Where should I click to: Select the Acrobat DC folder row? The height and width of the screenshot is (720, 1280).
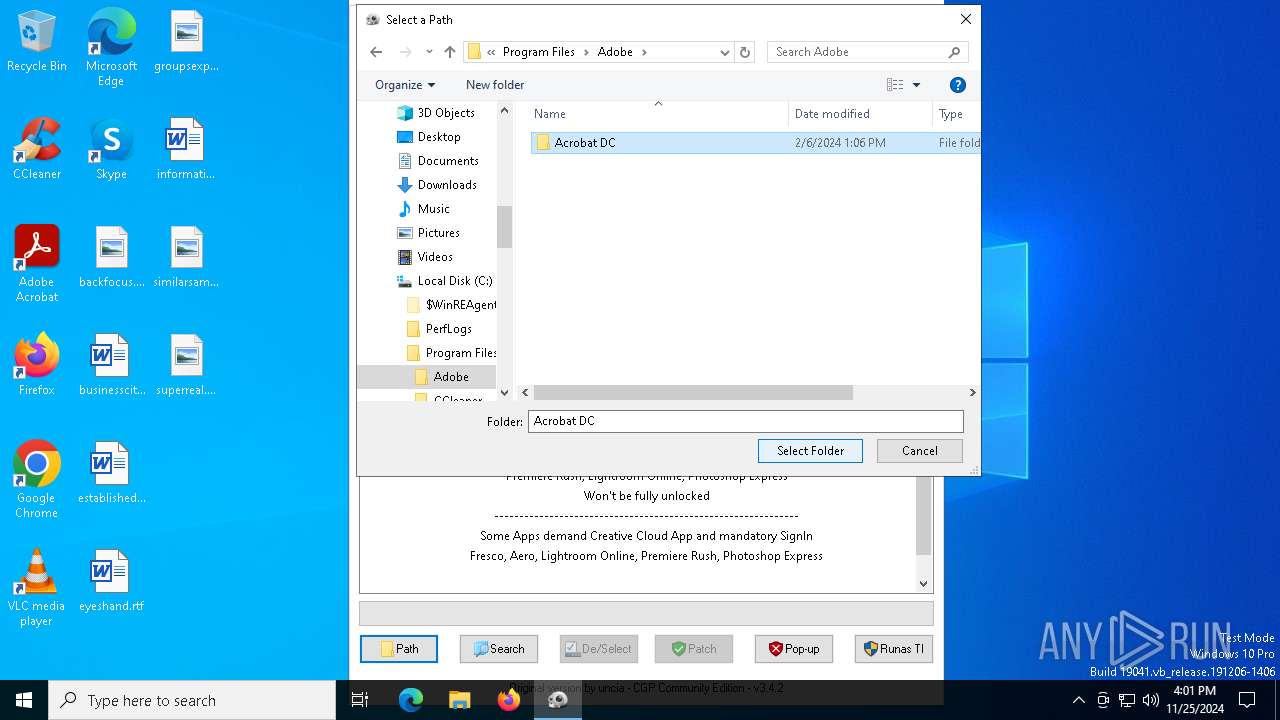coord(754,143)
